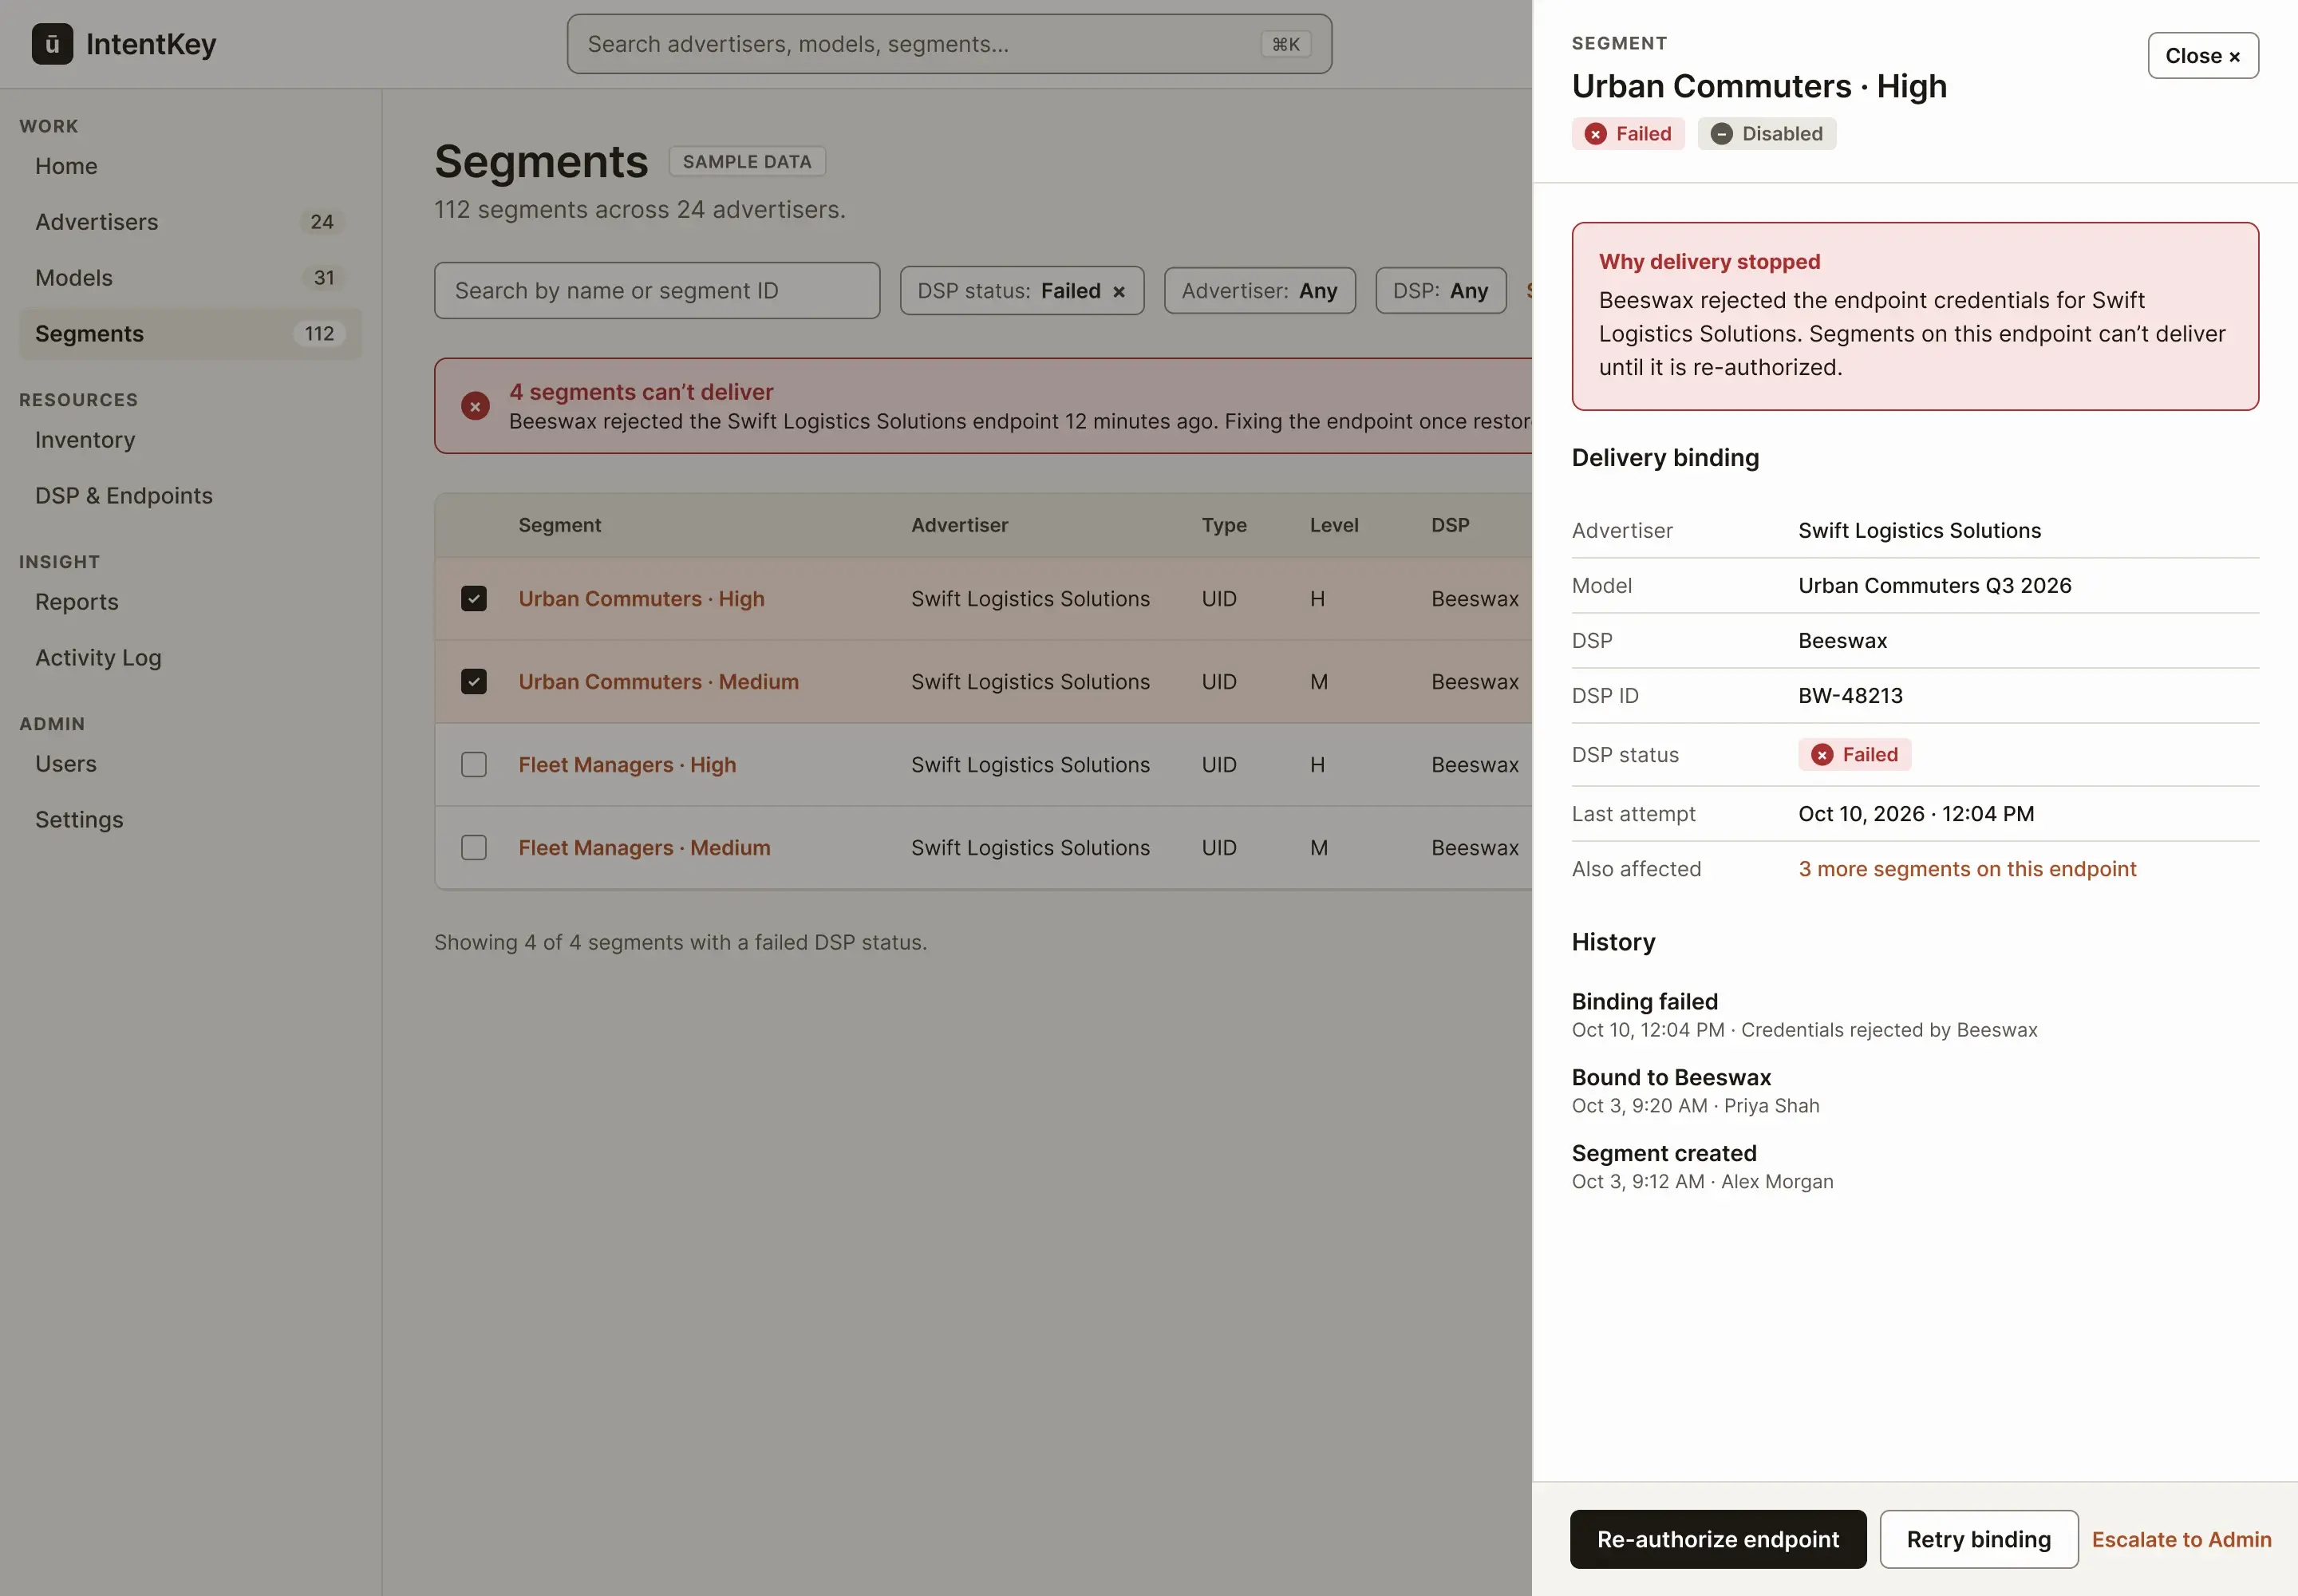Click the Level column header
Viewport: 2298px width, 1596px height.
click(1333, 525)
